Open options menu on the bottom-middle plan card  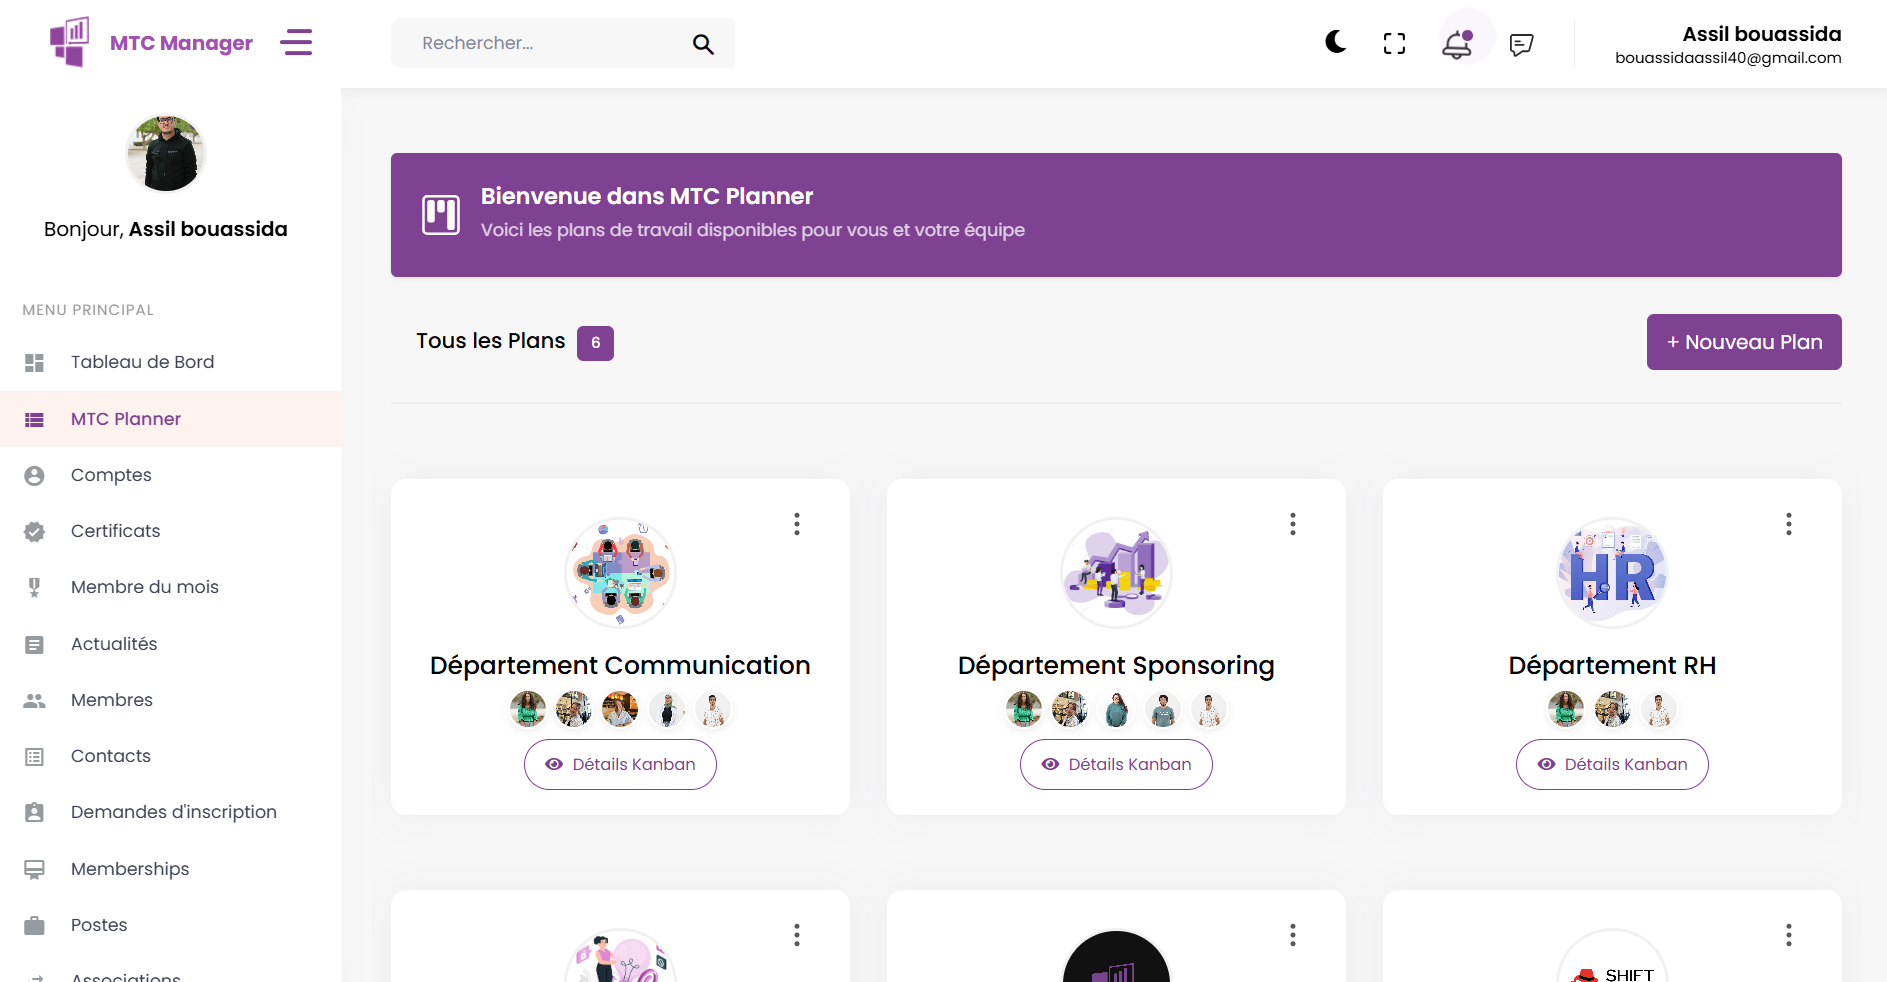point(1293,935)
